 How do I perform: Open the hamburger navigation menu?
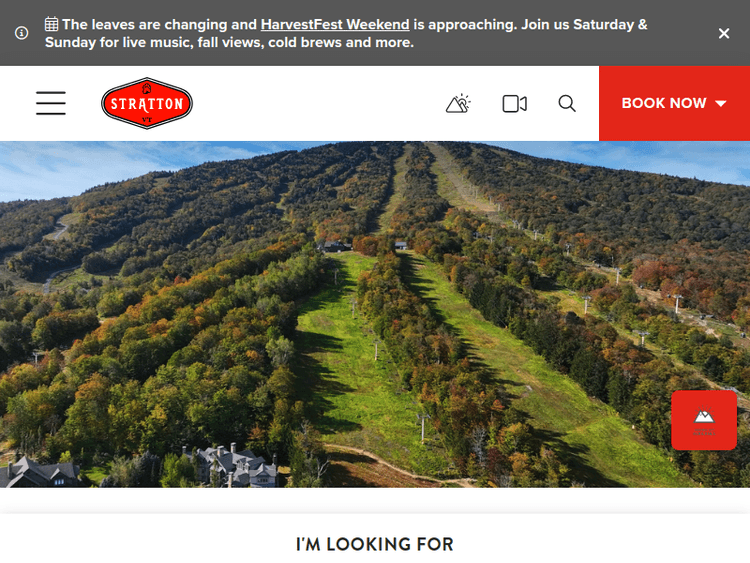point(51,103)
